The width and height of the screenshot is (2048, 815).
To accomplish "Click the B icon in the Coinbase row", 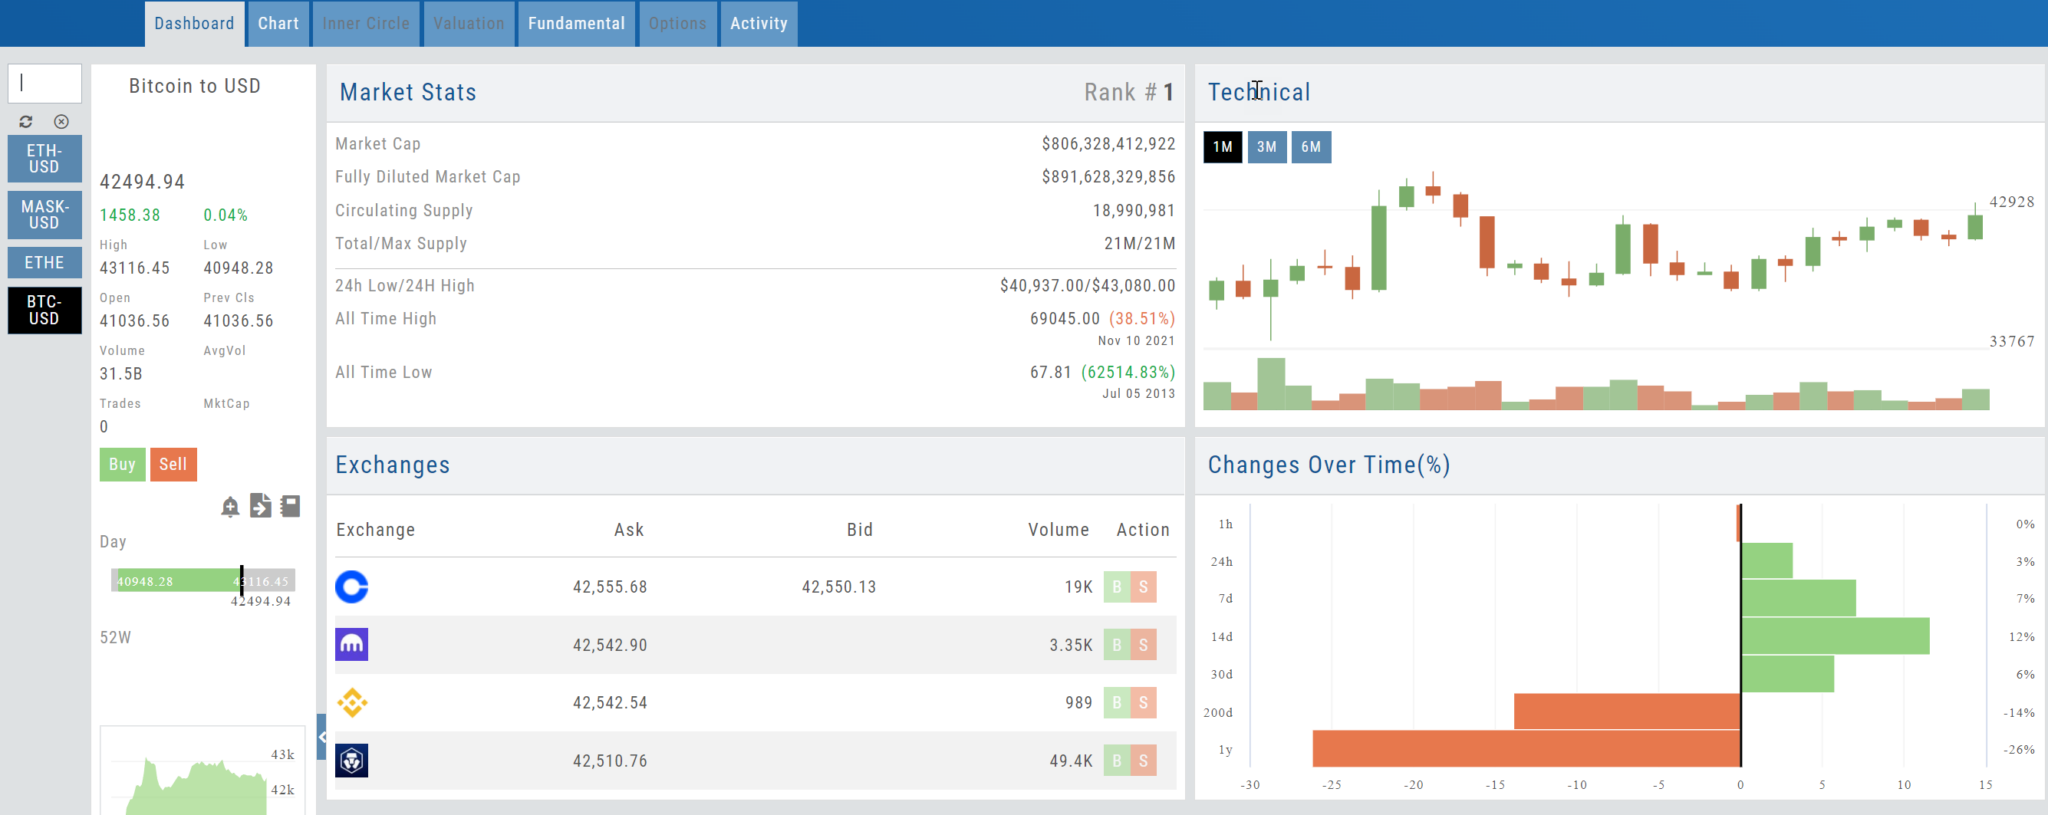I will click(x=1117, y=587).
